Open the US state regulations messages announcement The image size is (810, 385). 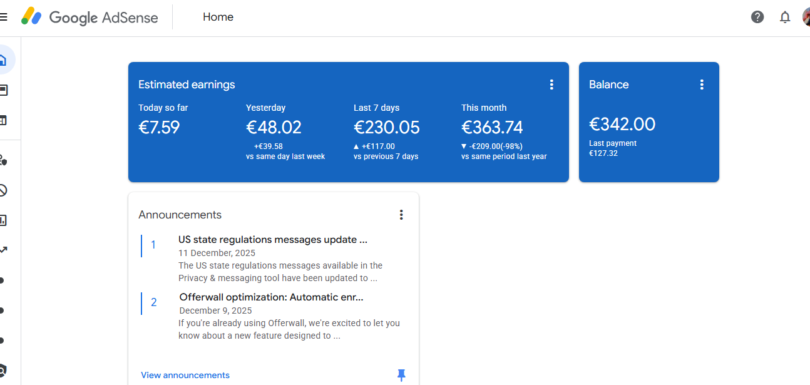(x=273, y=240)
